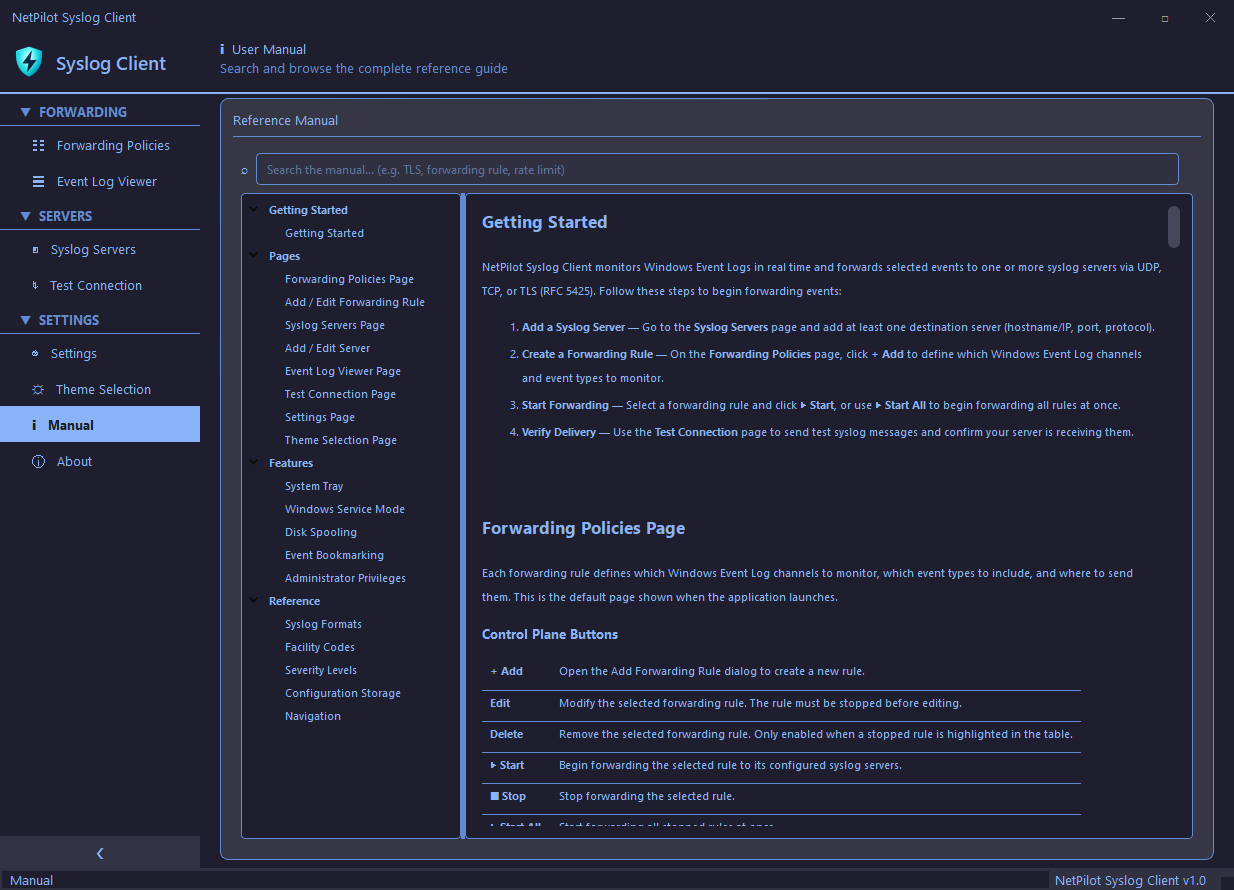Collapse the Pages tree node

[254, 256]
